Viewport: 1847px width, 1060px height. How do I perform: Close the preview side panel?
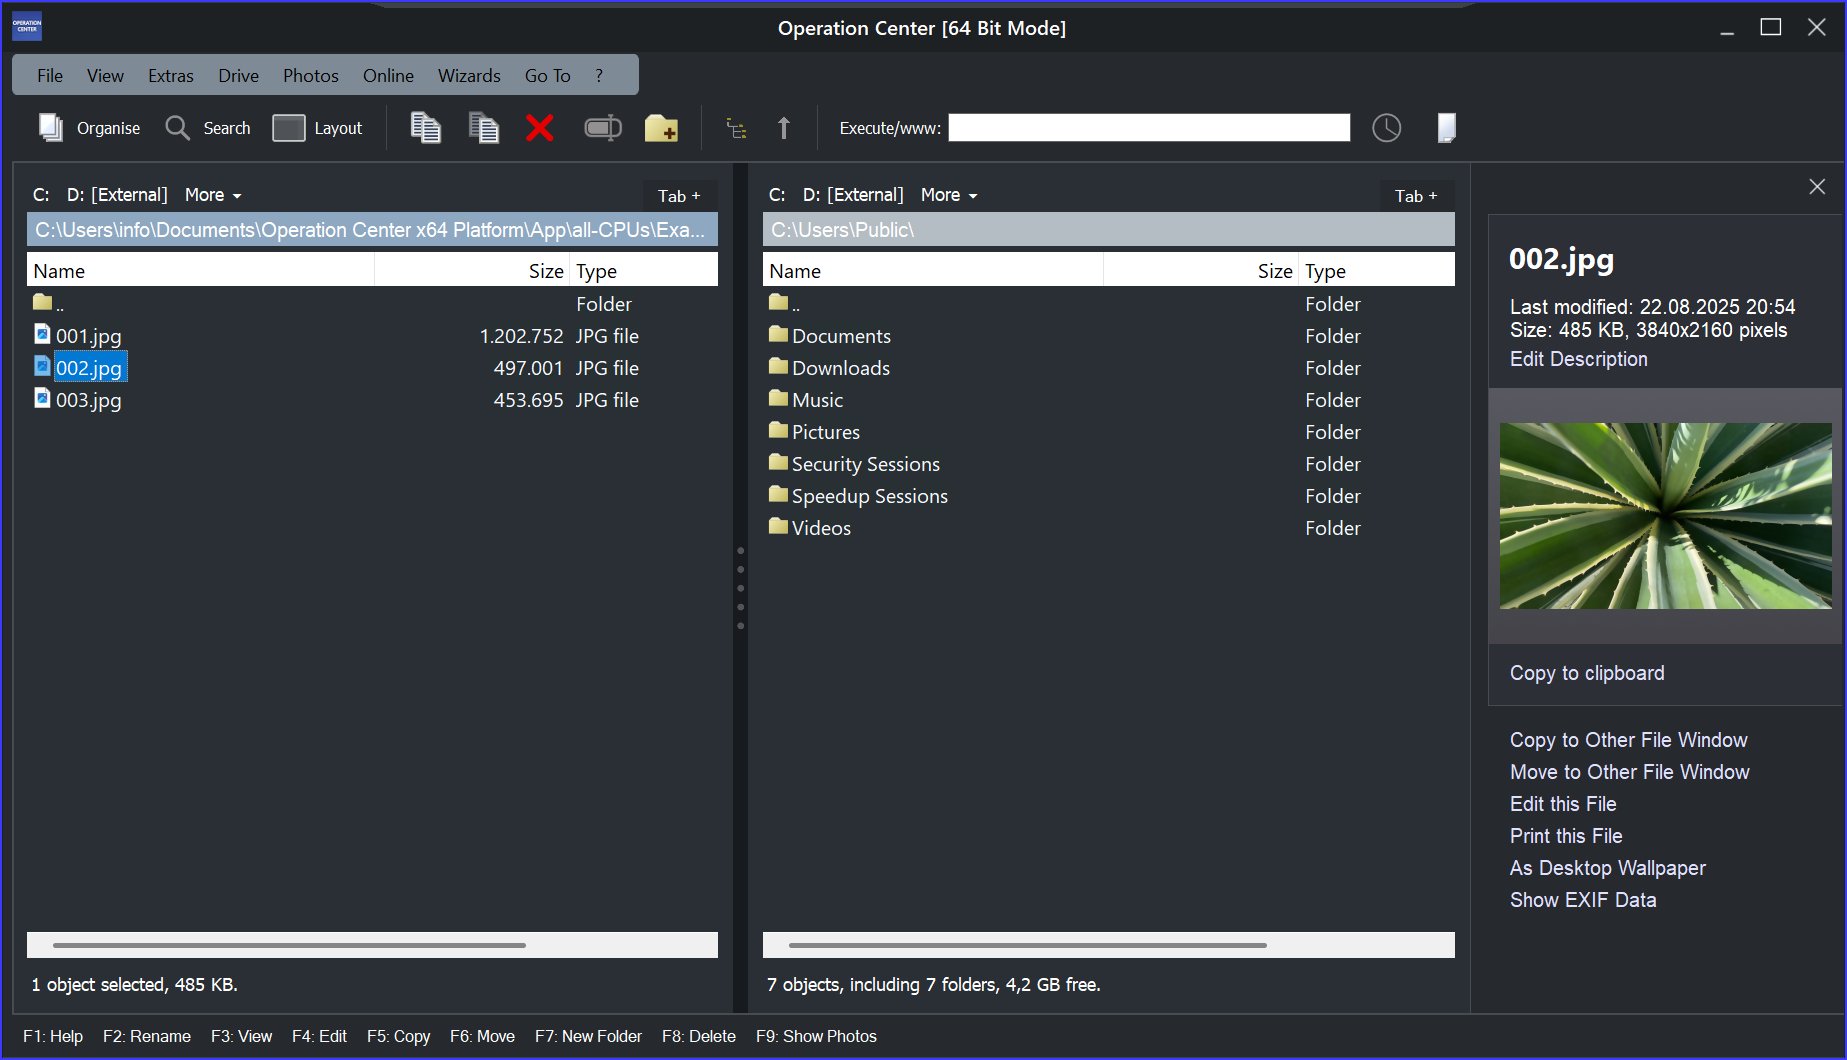coord(1817,187)
